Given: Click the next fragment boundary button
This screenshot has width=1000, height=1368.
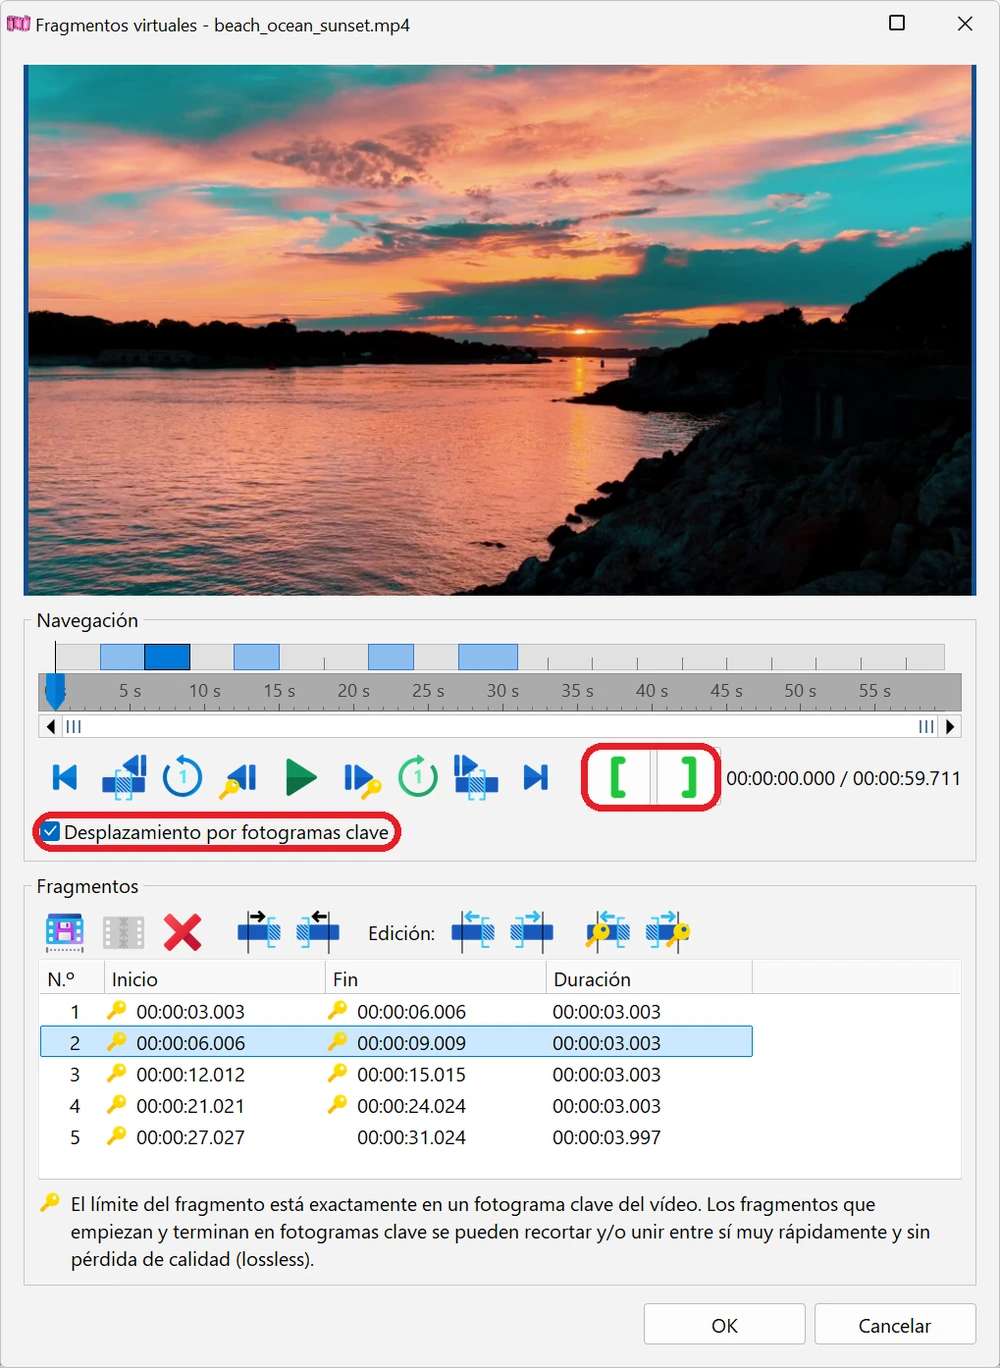Looking at the screenshot, I should [x=476, y=777].
